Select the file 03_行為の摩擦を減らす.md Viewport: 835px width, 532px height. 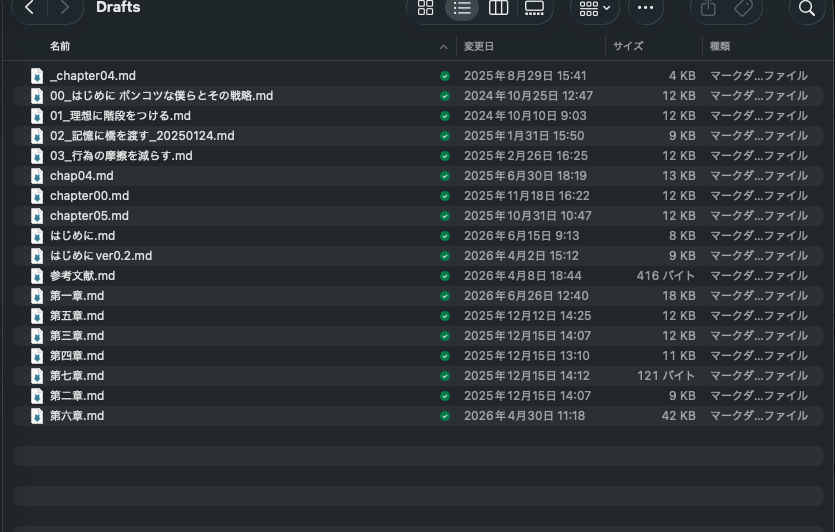(x=121, y=156)
